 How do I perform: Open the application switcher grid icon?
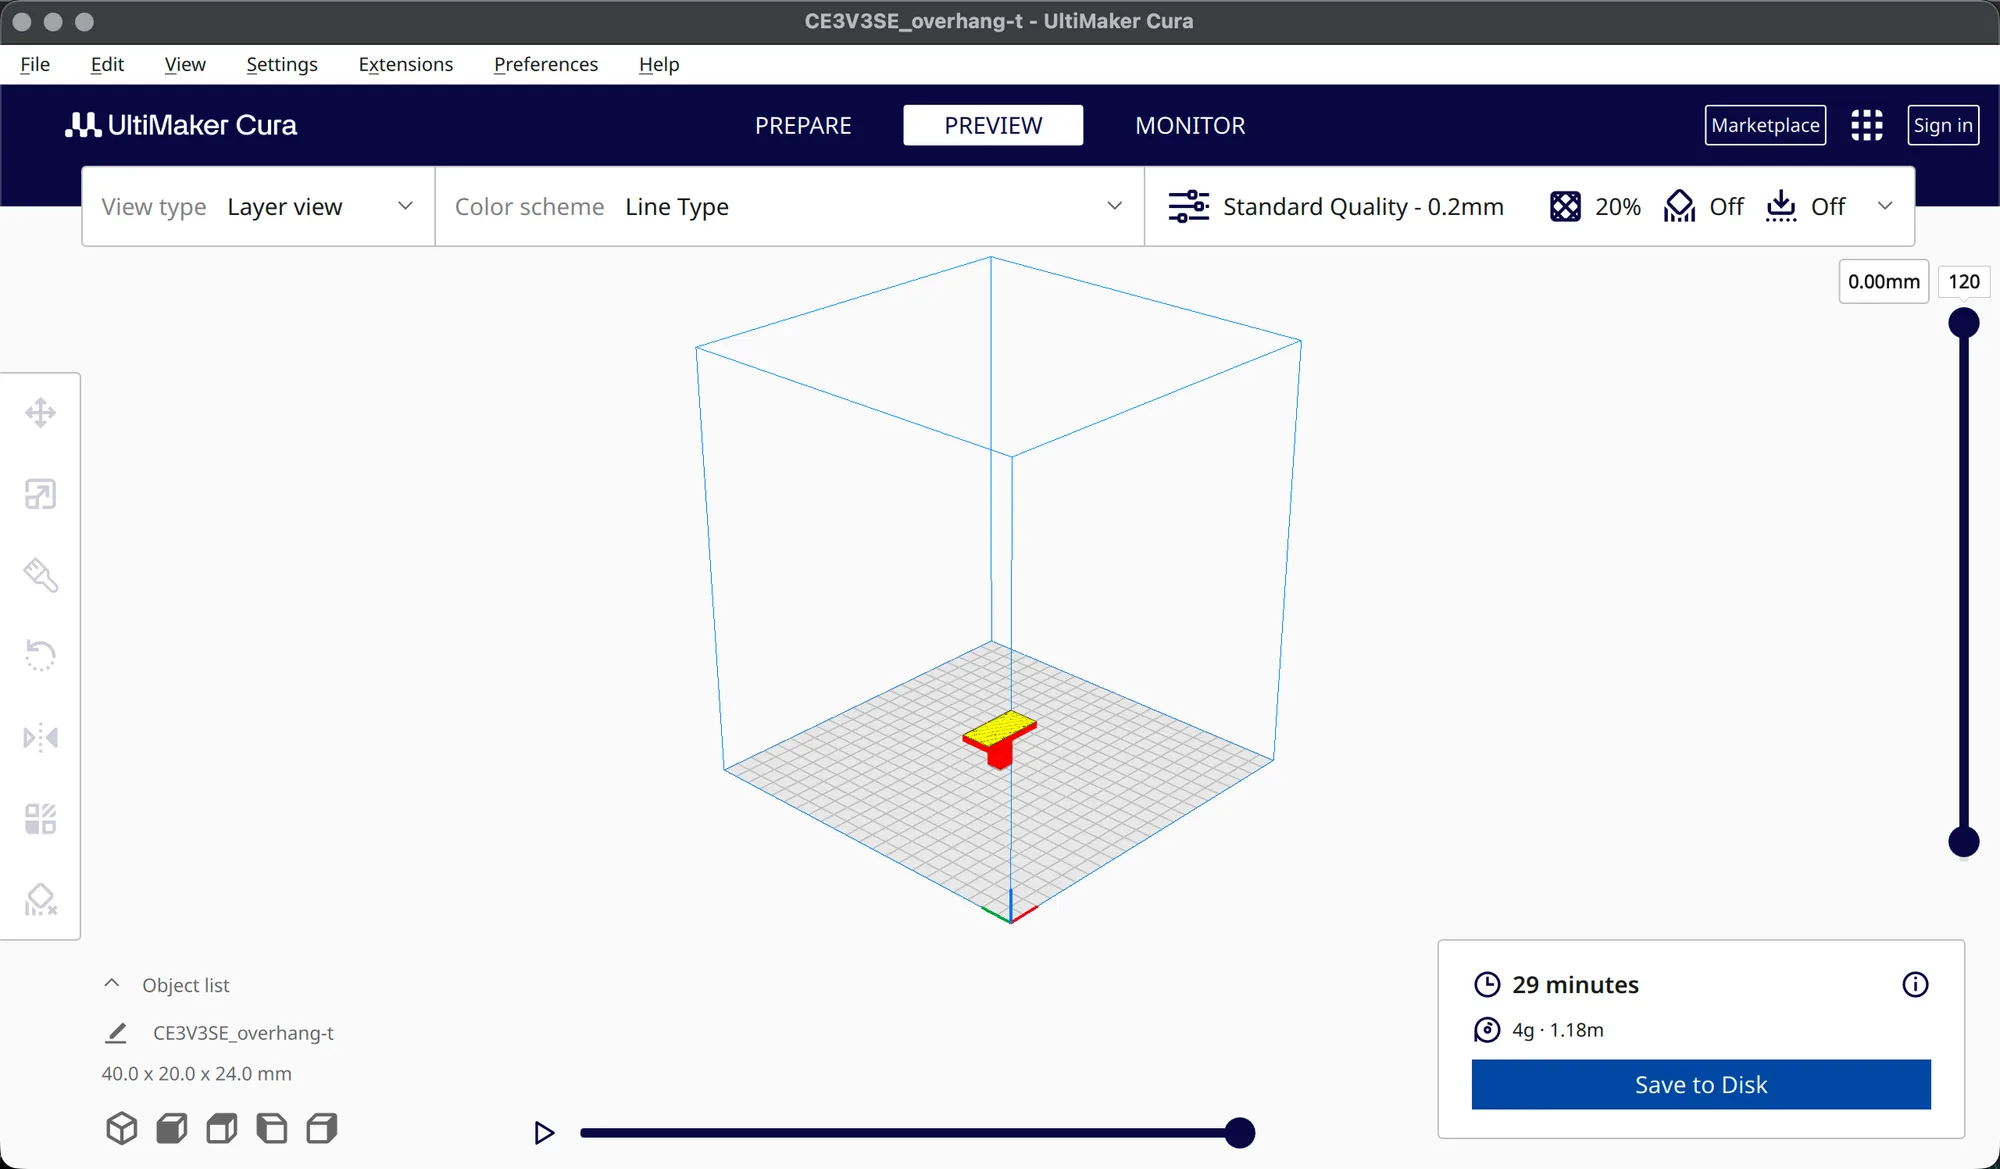point(1866,125)
